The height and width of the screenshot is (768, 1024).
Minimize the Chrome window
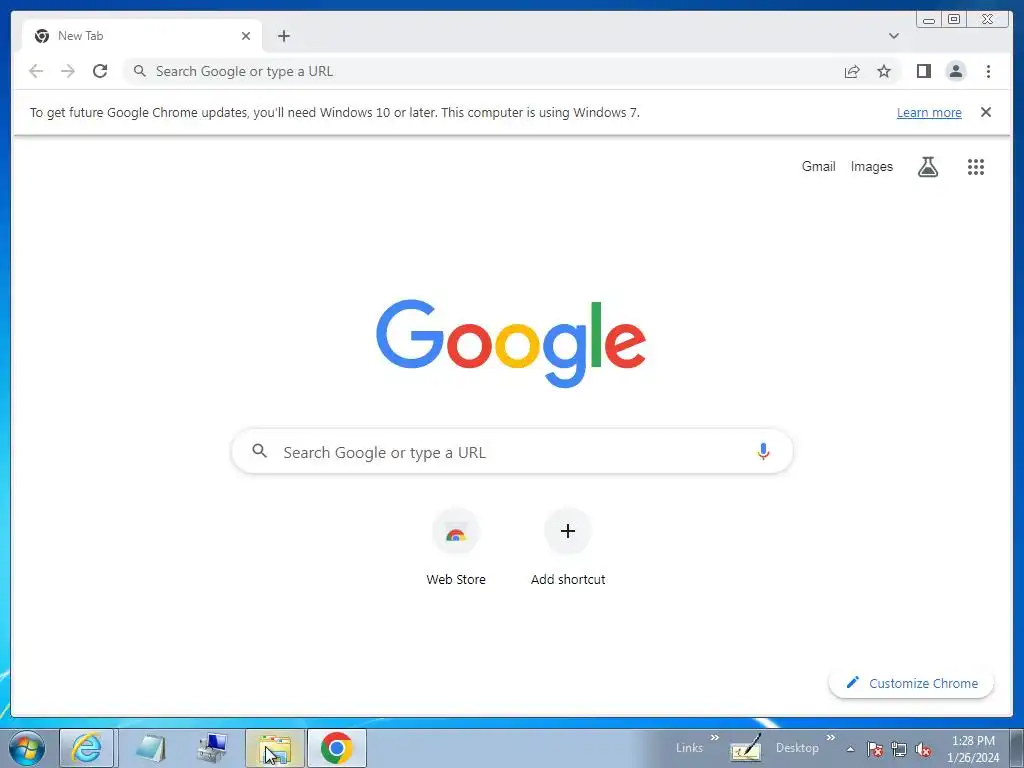[929, 20]
